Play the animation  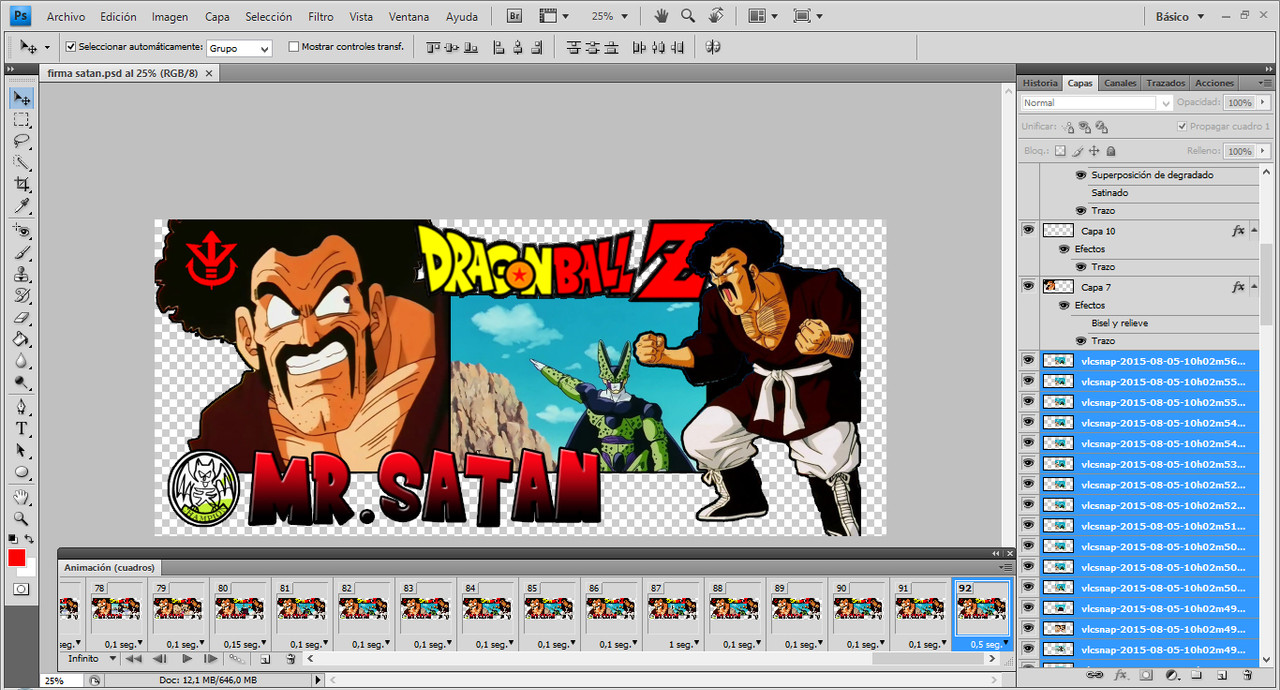pos(186,659)
